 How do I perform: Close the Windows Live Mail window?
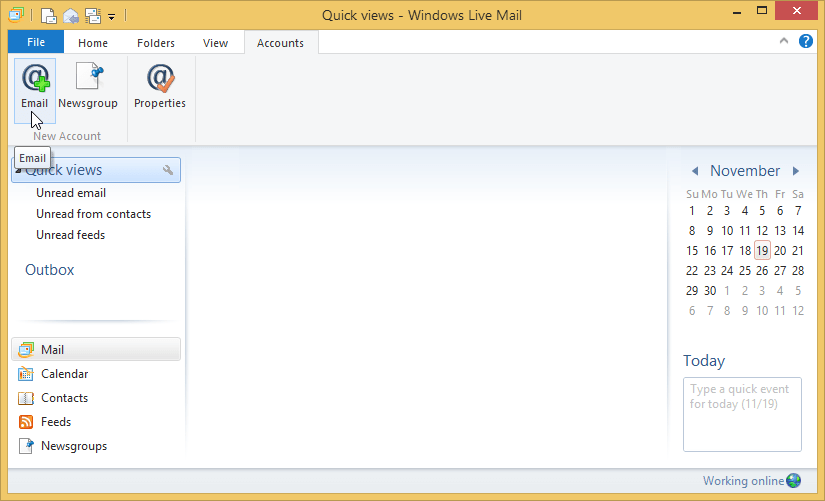point(797,11)
